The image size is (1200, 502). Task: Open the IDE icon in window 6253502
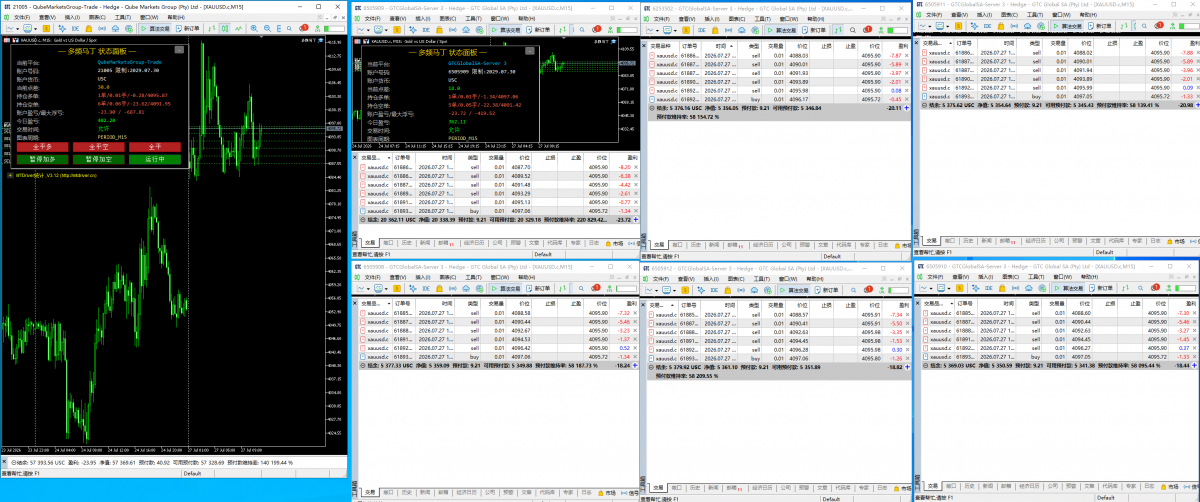coord(702,30)
